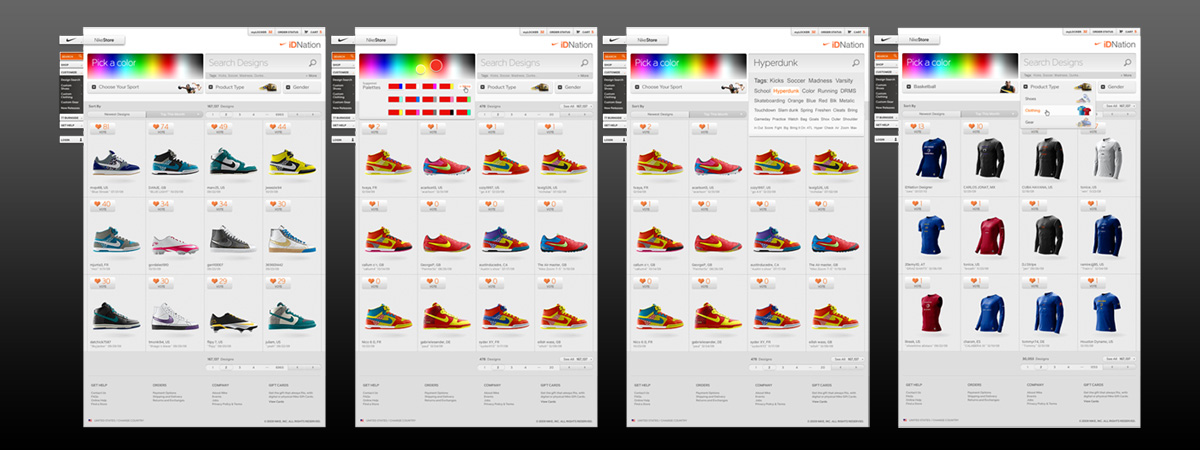Click the sneaker icon beside Shoes in the dropdown
The width and height of the screenshot is (1200, 450).
pos(1083,99)
